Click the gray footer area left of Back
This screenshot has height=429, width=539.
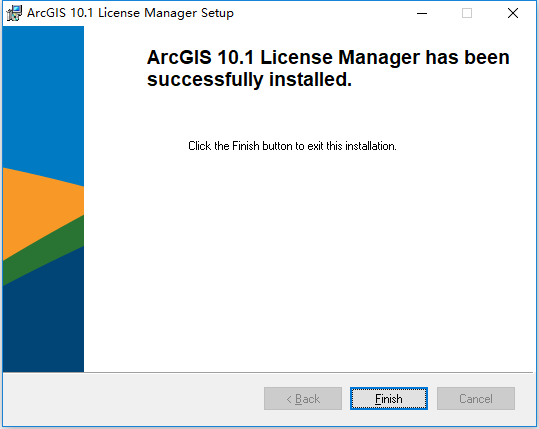click(x=133, y=399)
